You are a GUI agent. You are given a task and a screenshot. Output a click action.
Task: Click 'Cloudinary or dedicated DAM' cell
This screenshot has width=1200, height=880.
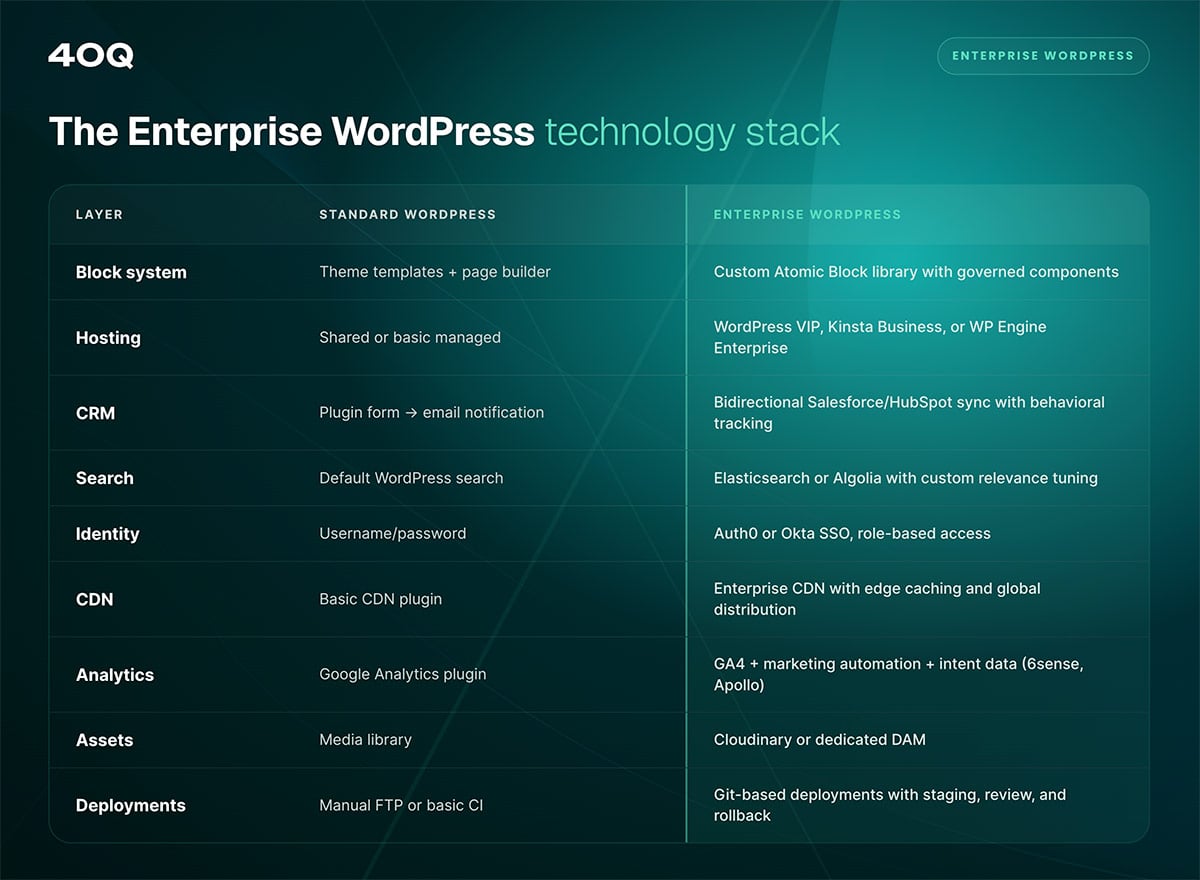[819, 740]
